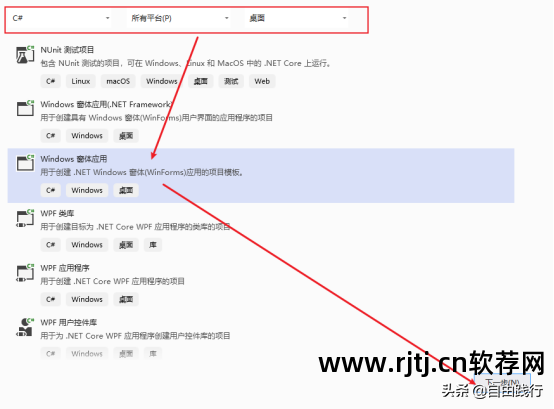Click the WPF 用户控件库 description text

click(x=135, y=336)
